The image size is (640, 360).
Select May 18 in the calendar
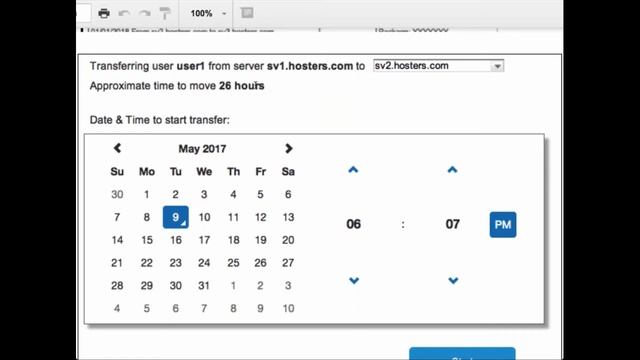pos(233,240)
